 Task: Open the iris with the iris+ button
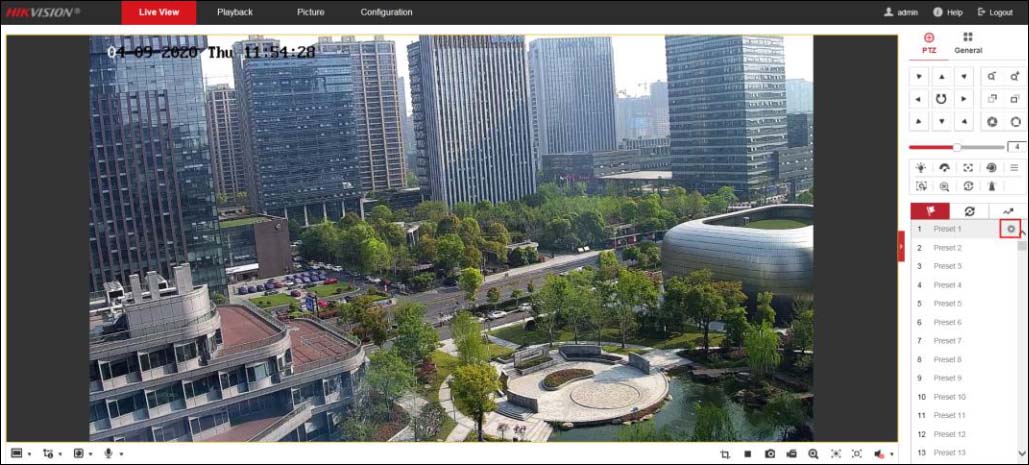click(1015, 121)
